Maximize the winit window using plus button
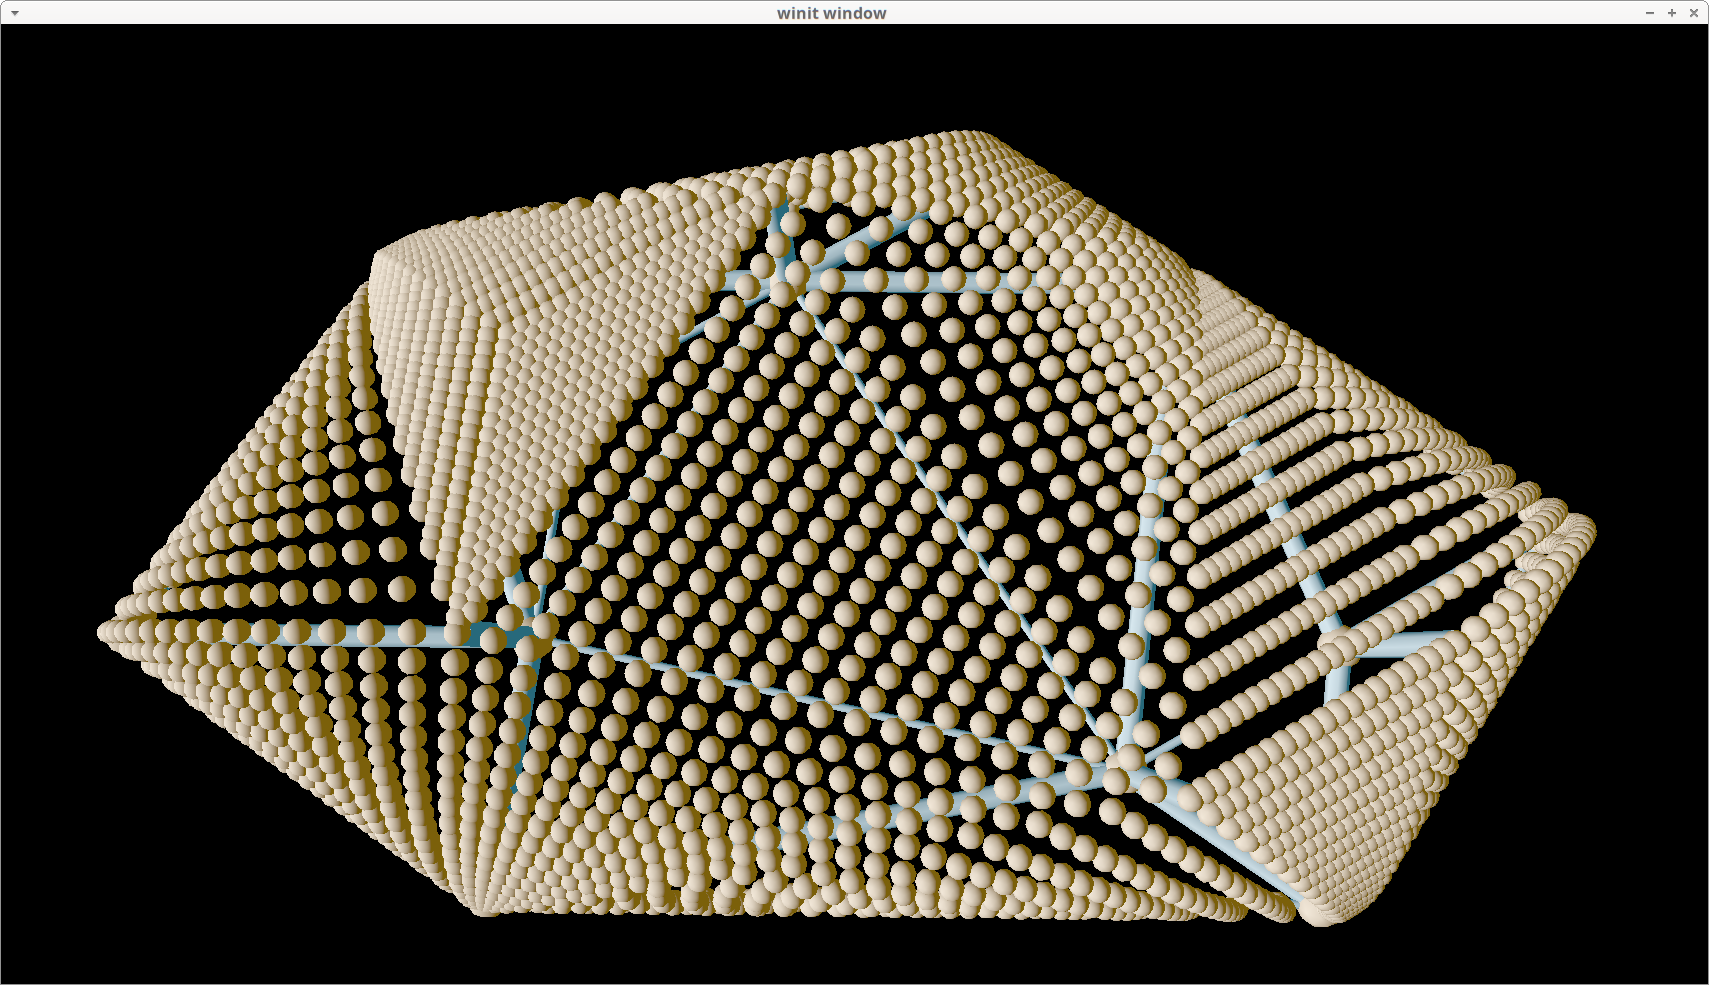This screenshot has width=1709, height=985. [x=1672, y=13]
